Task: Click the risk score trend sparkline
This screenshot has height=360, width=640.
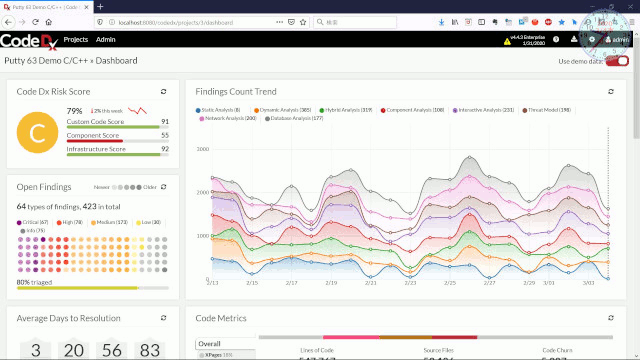Action: [138, 111]
